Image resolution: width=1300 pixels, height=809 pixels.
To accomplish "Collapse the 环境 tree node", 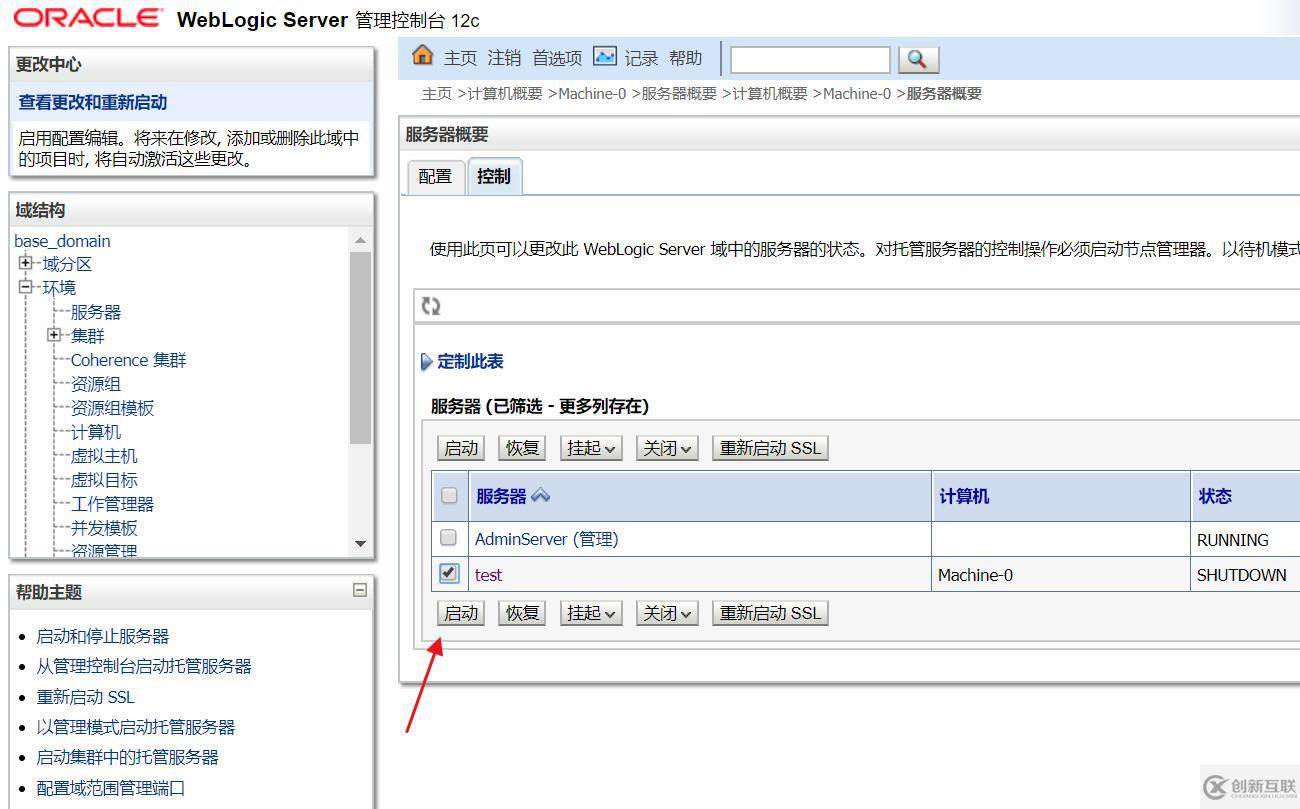I will pos(26,287).
